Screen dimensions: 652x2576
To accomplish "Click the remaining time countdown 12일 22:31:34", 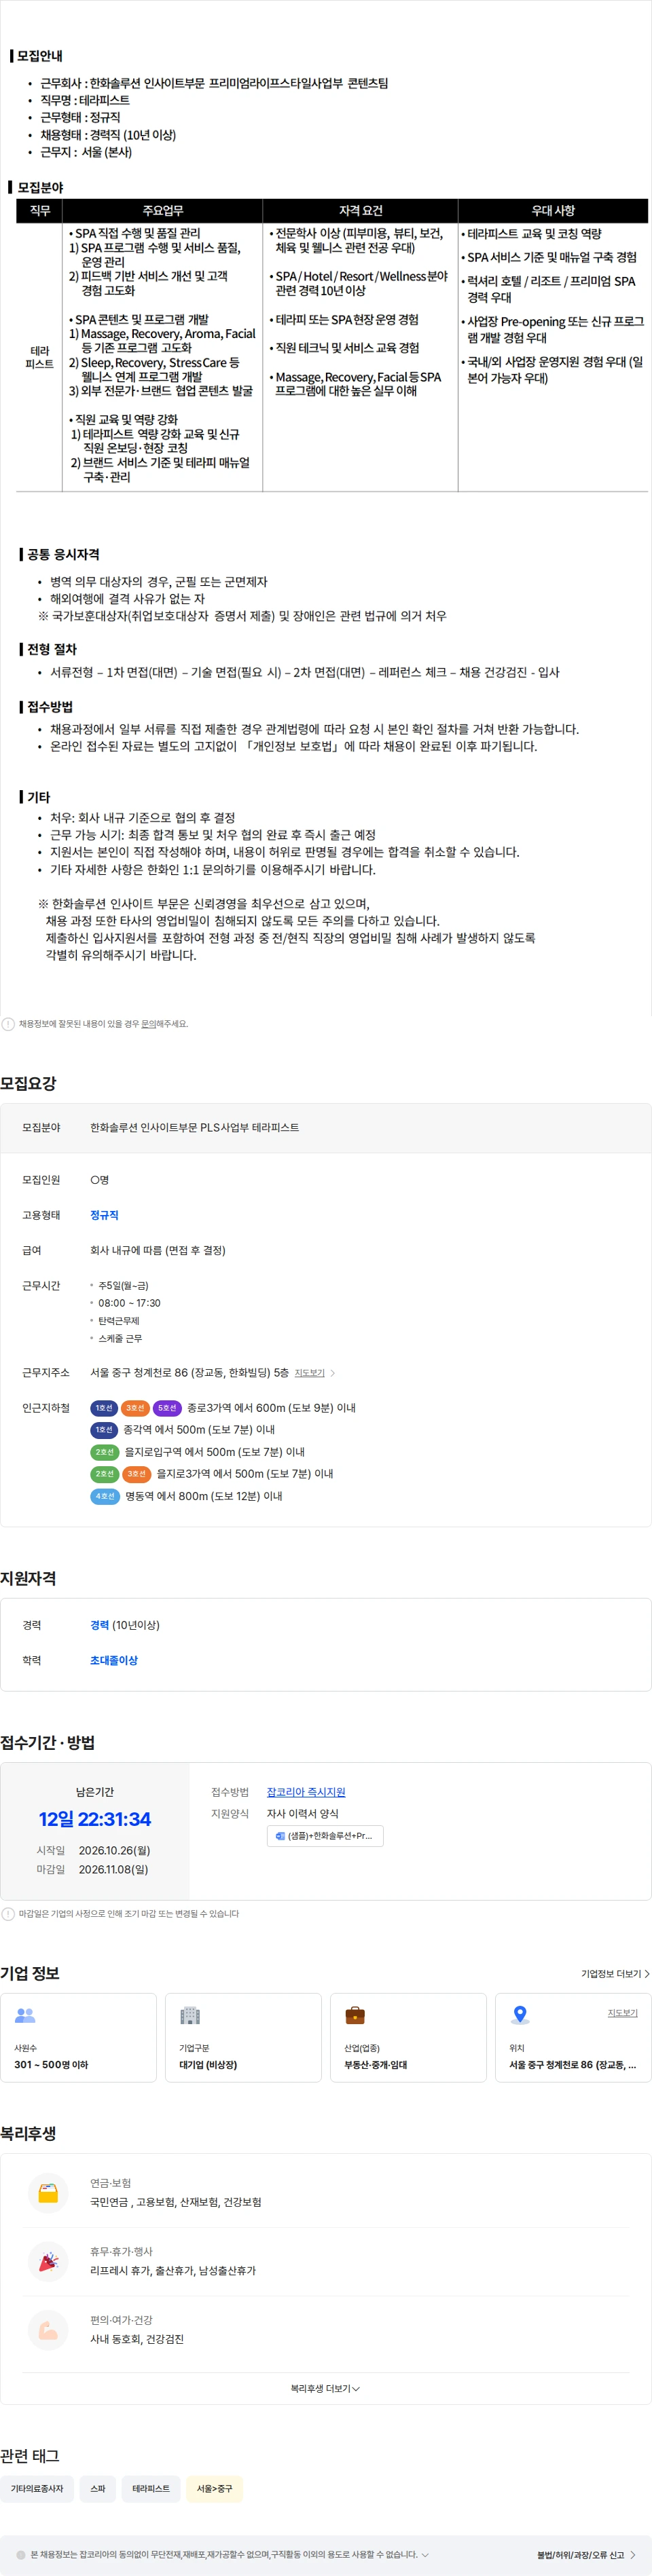I will pyautogui.click(x=95, y=1819).
